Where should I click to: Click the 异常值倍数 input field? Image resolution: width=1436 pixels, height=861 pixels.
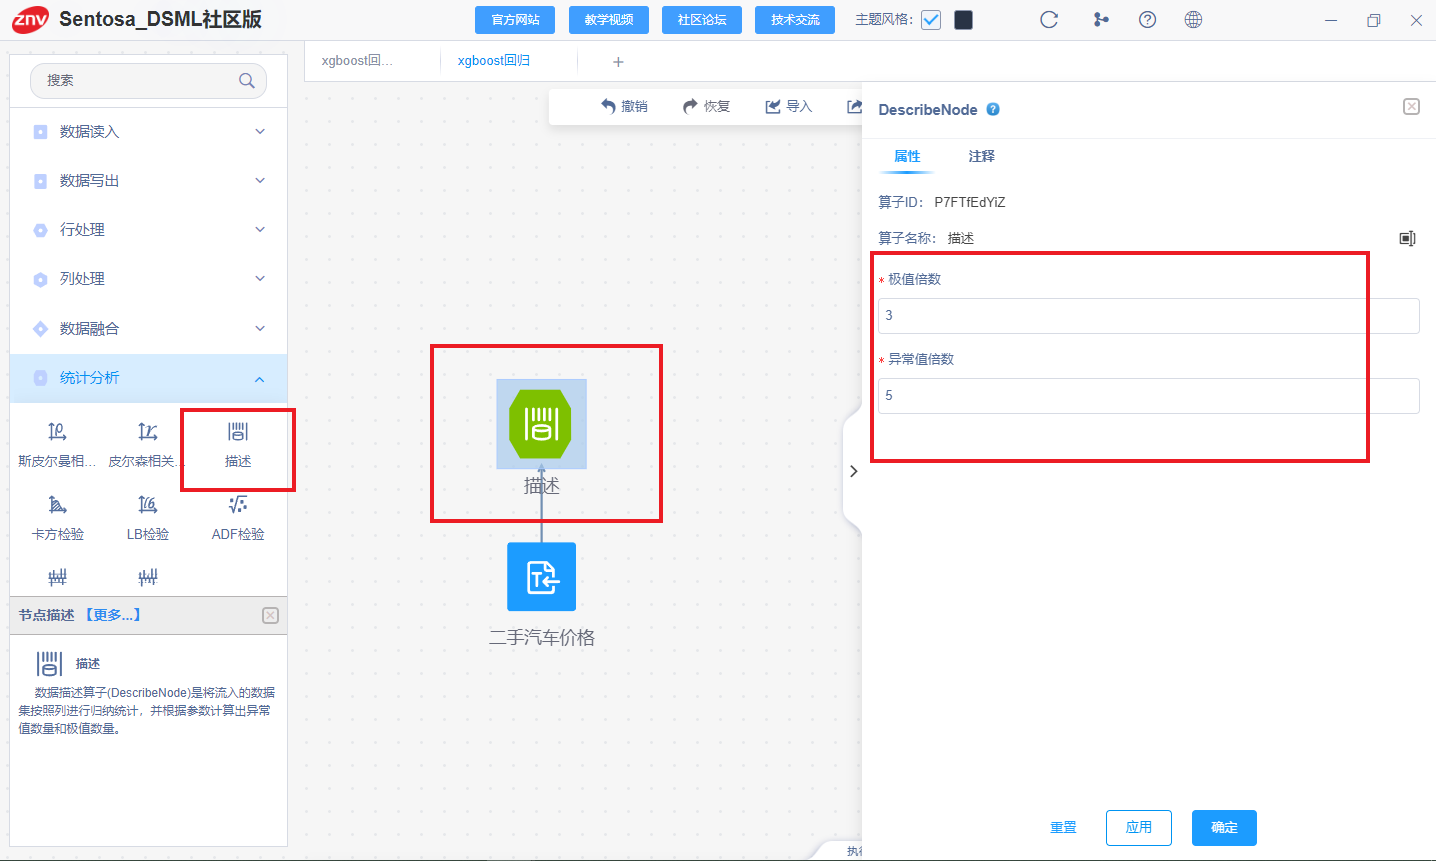tap(1149, 396)
